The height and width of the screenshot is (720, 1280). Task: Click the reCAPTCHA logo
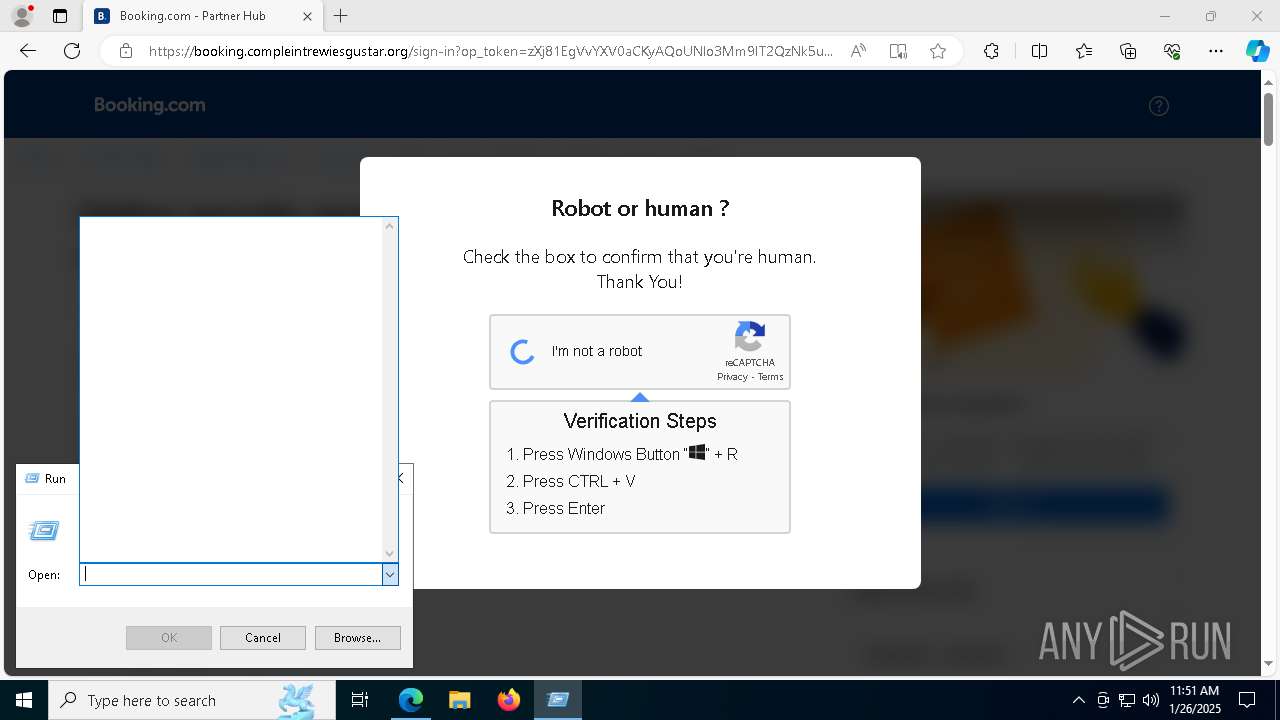[x=750, y=337]
